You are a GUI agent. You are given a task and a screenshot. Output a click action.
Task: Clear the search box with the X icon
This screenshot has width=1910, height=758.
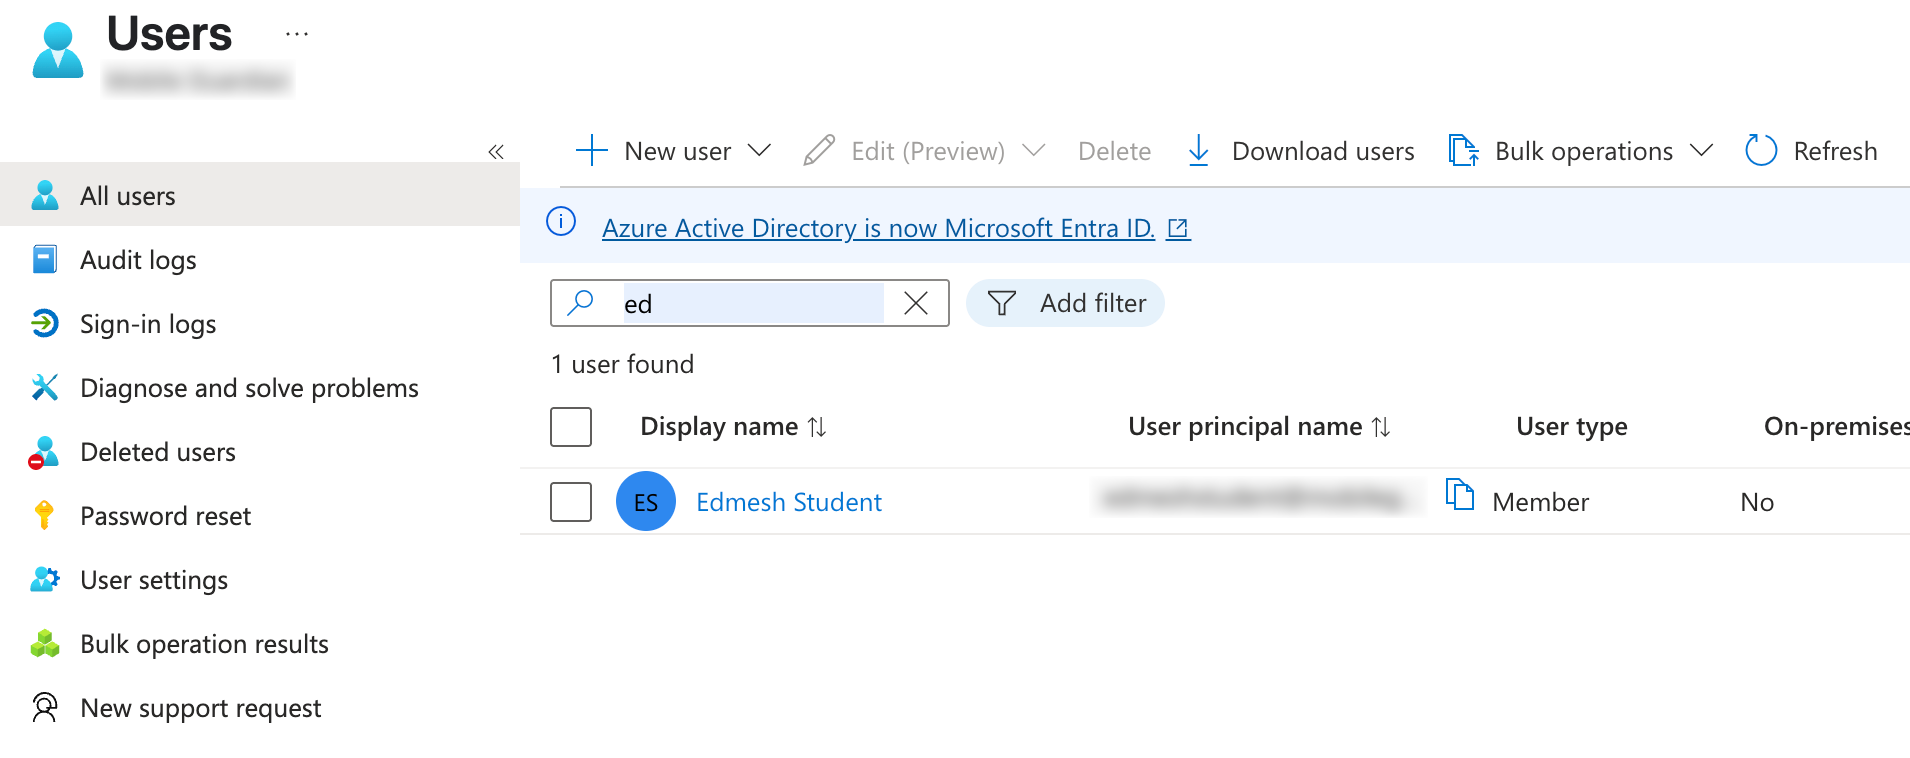point(916,303)
